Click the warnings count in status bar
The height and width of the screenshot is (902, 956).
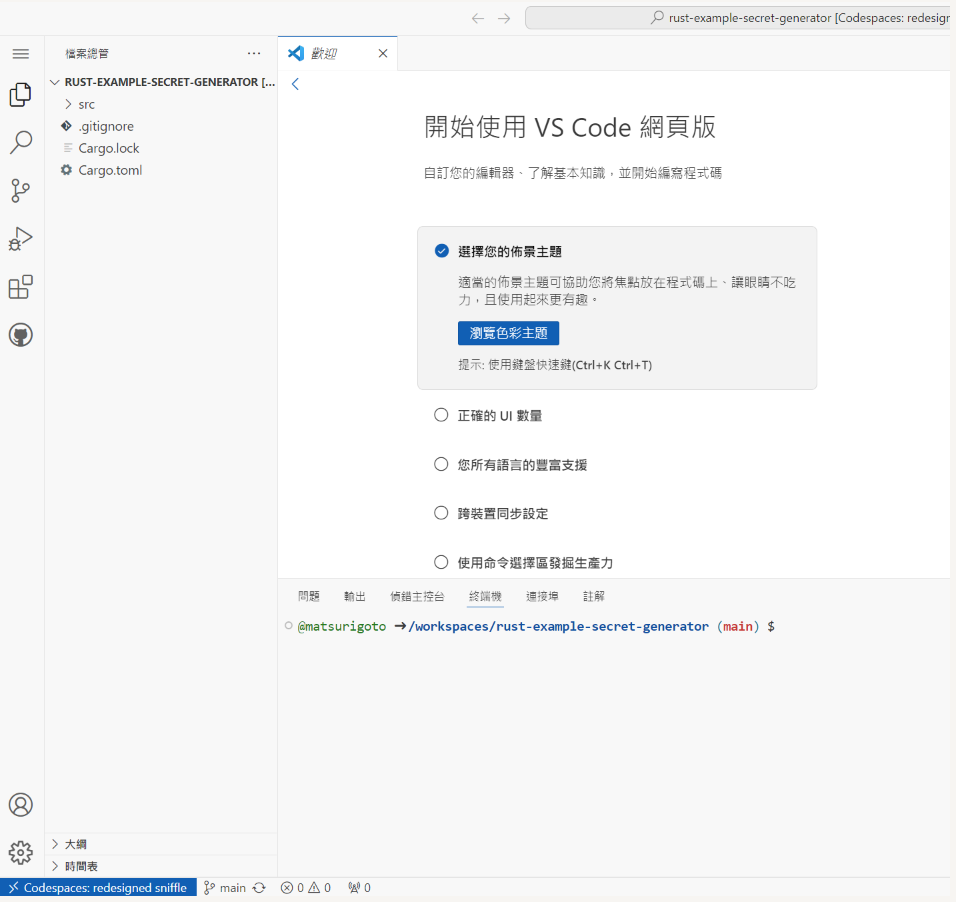pos(319,888)
